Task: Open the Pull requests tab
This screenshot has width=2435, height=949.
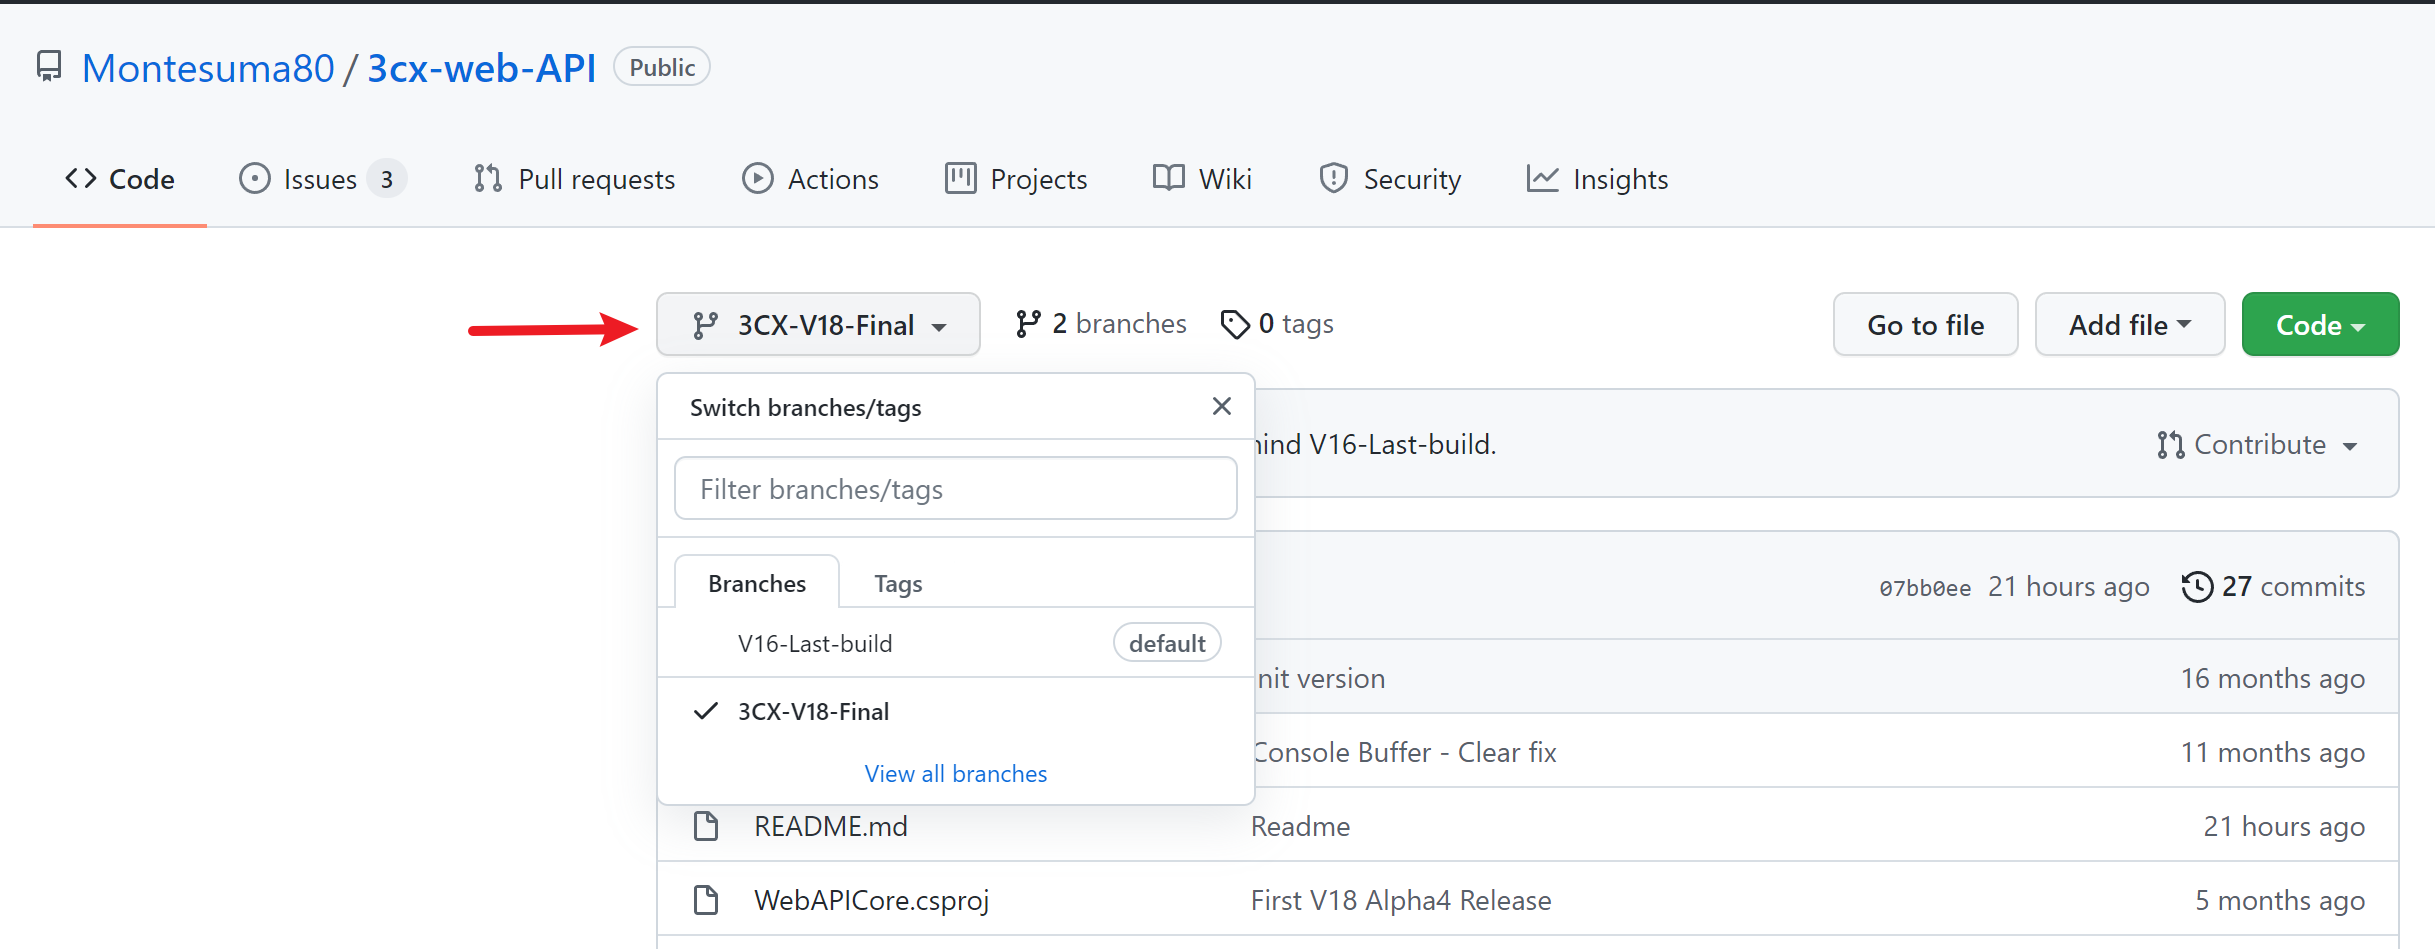Action: point(575,179)
